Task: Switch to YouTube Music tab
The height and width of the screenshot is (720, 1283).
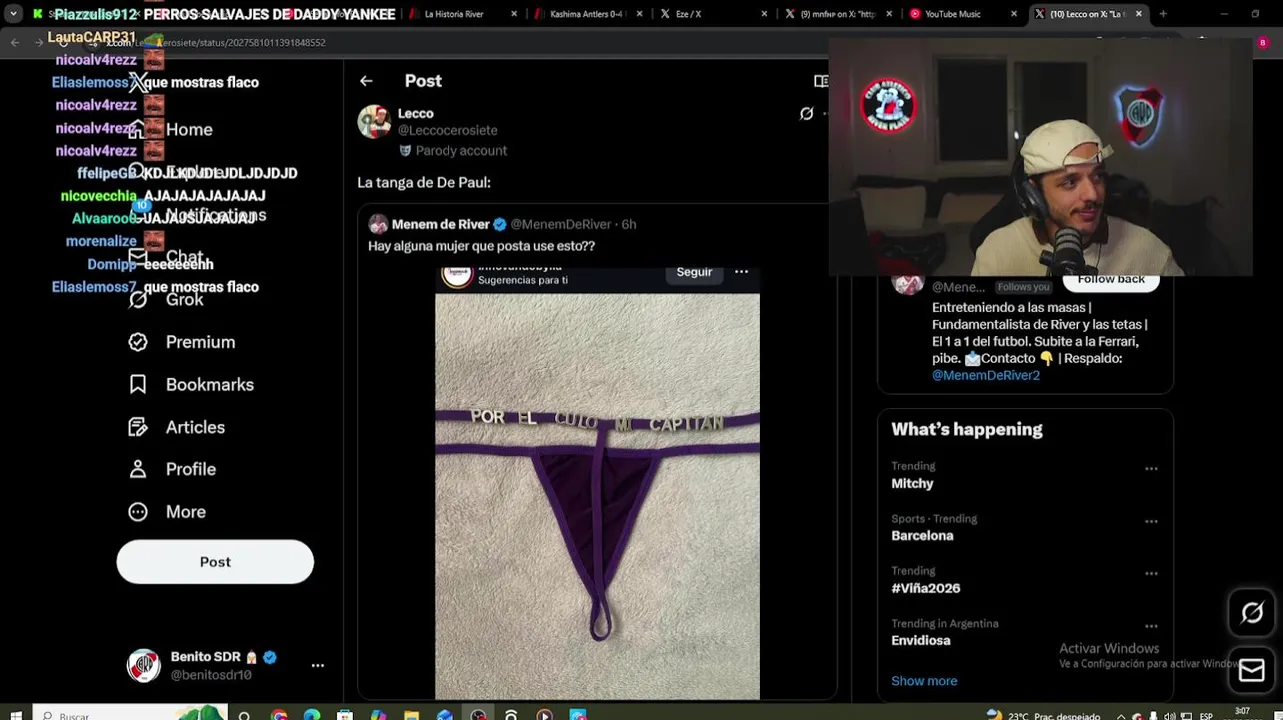Action: (962, 14)
